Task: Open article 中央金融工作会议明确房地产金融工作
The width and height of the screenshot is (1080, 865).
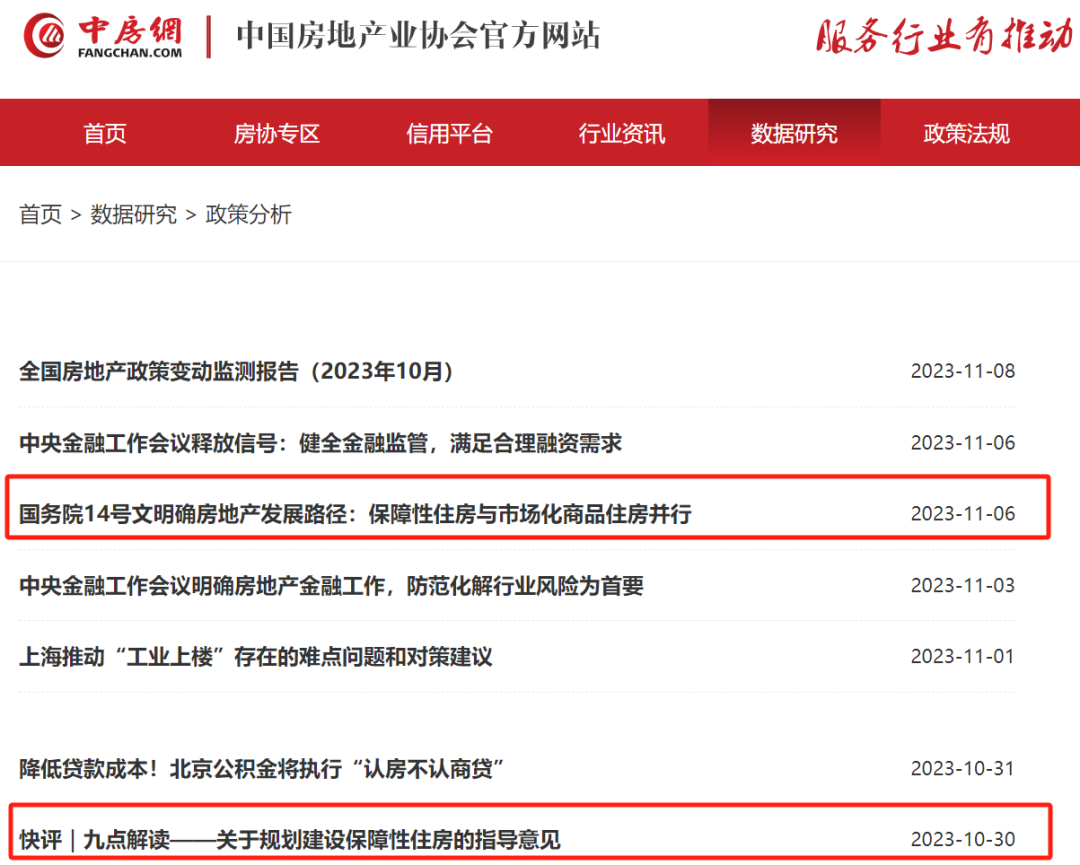Action: [x=331, y=585]
